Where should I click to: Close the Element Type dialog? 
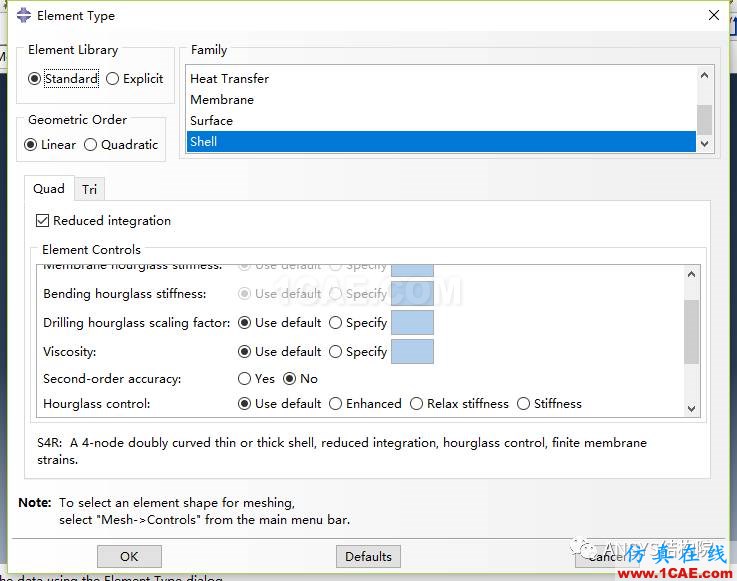click(x=713, y=16)
